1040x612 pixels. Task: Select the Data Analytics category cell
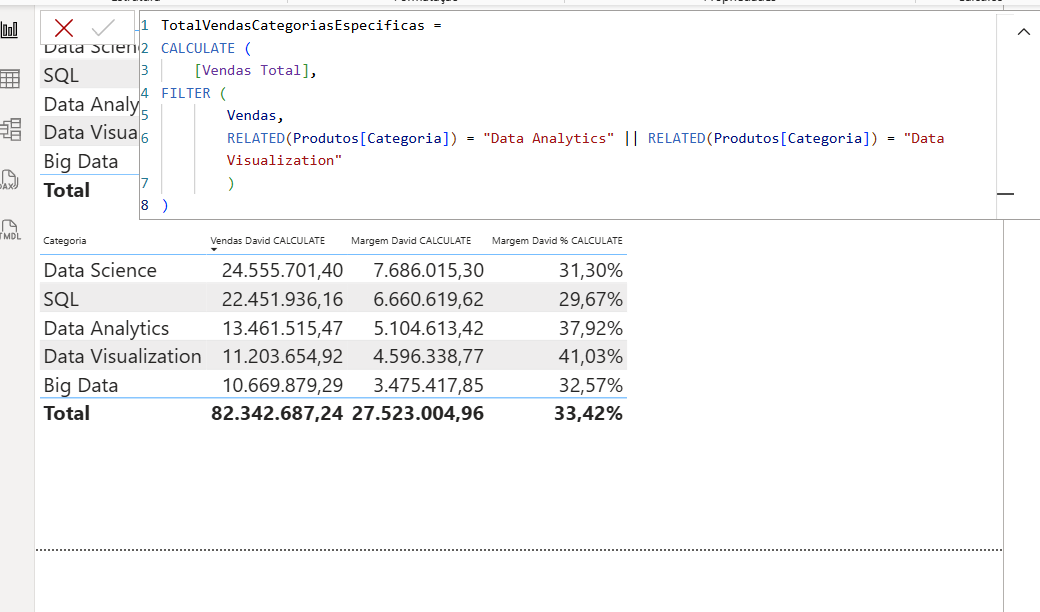(x=106, y=328)
